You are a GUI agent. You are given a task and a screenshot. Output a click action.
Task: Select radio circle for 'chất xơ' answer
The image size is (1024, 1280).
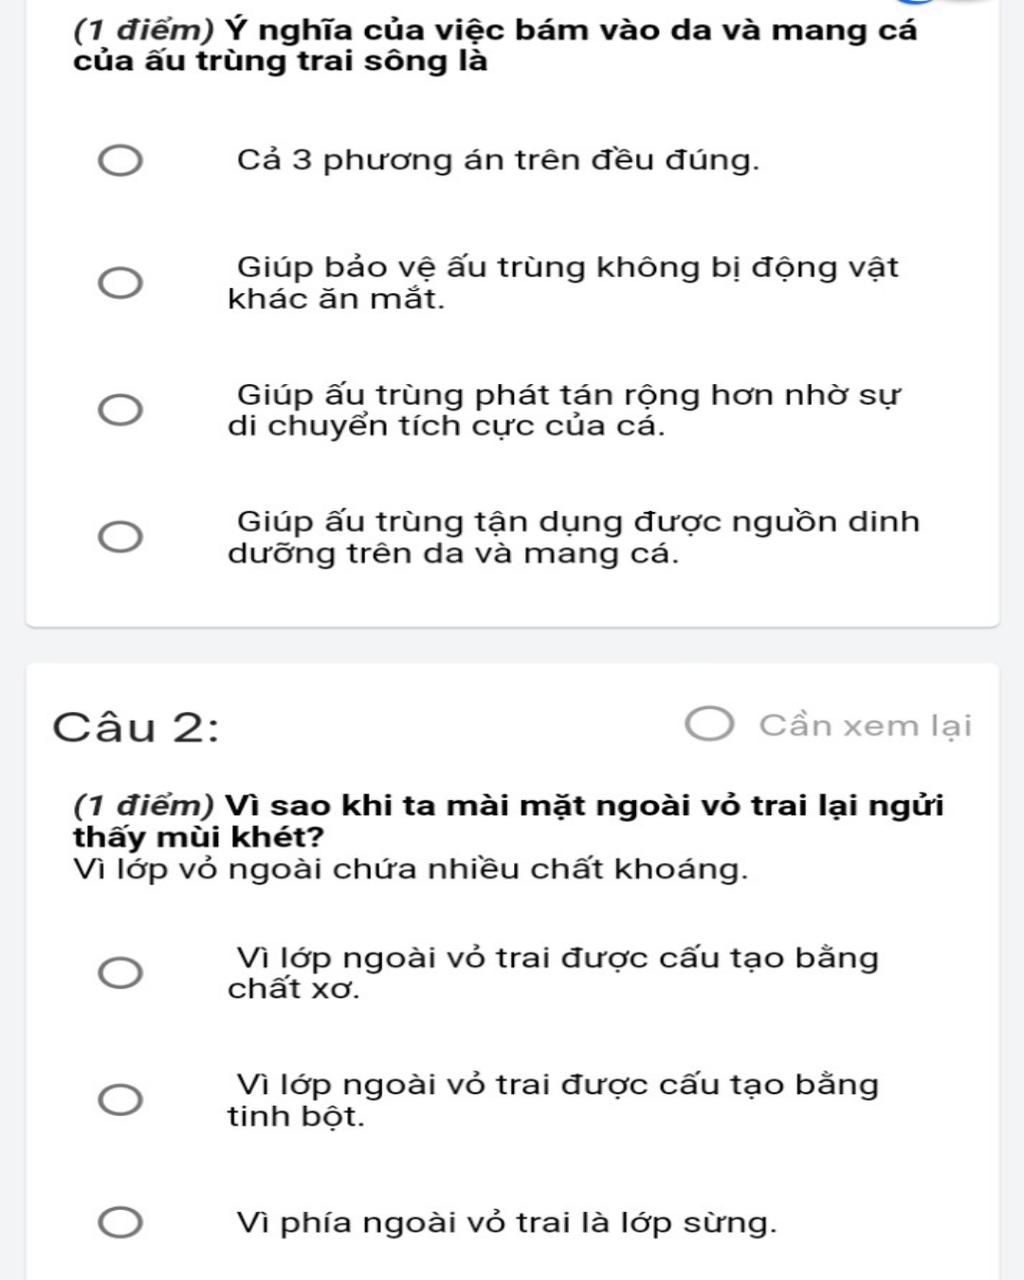[x=119, y=973]
